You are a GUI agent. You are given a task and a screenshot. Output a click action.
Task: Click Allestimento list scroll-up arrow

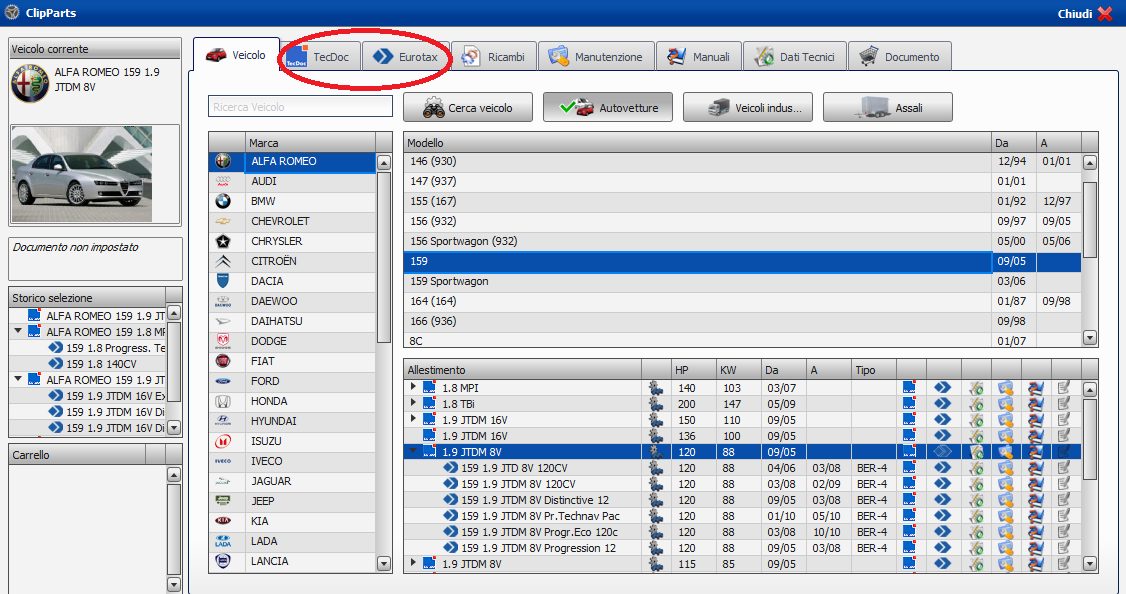[x=1089, y=390]
